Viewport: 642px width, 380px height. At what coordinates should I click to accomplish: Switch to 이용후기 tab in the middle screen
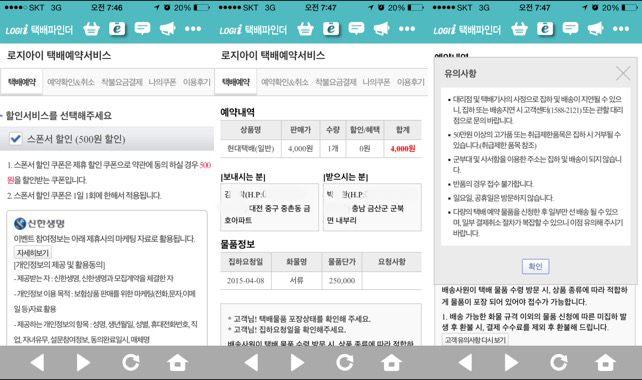(x=411, y=82)
